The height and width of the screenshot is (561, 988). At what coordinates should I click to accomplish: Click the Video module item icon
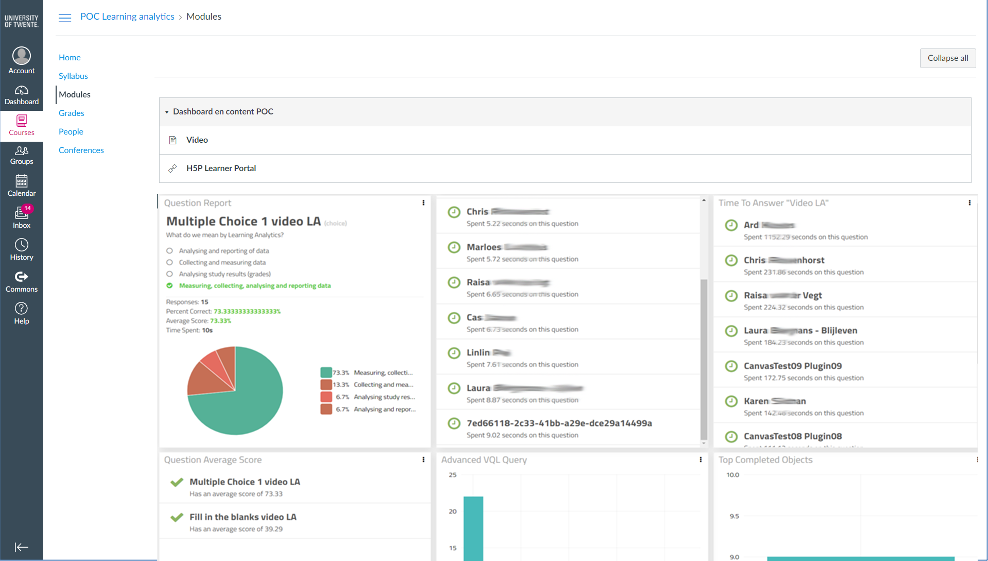(x=173, y=140)
